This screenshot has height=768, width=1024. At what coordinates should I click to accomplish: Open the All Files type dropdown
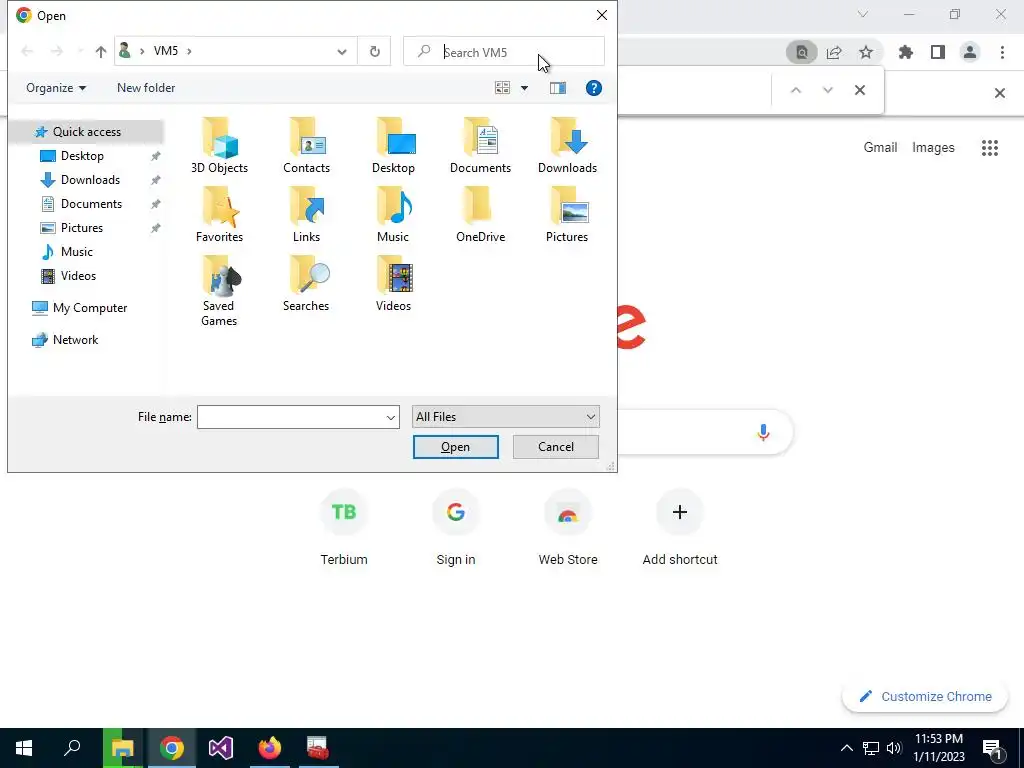pyautogui.click(x=505, y=417)
